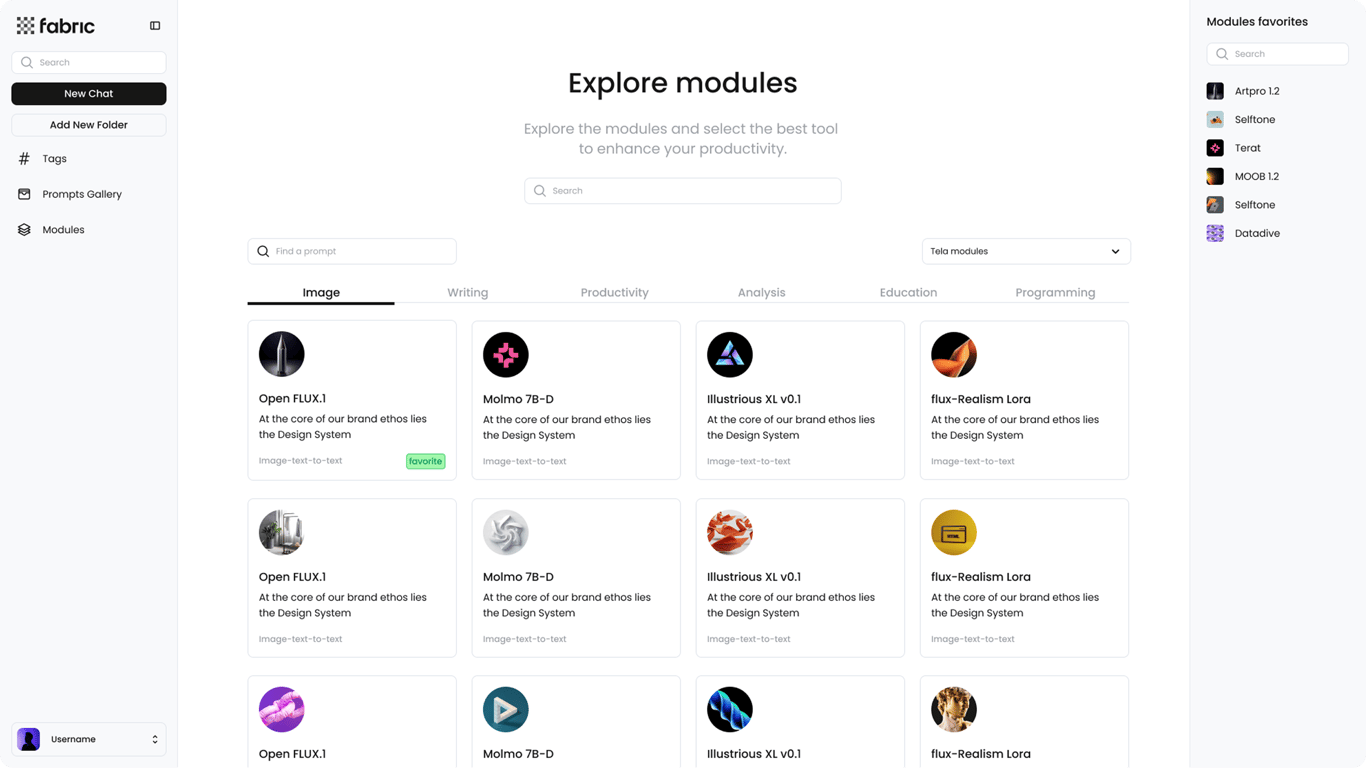The width and height of the screenshot is (1366, 768).
Task: Click the yellow card flux-Realism Lora icon
Action: tap(954, 532)
